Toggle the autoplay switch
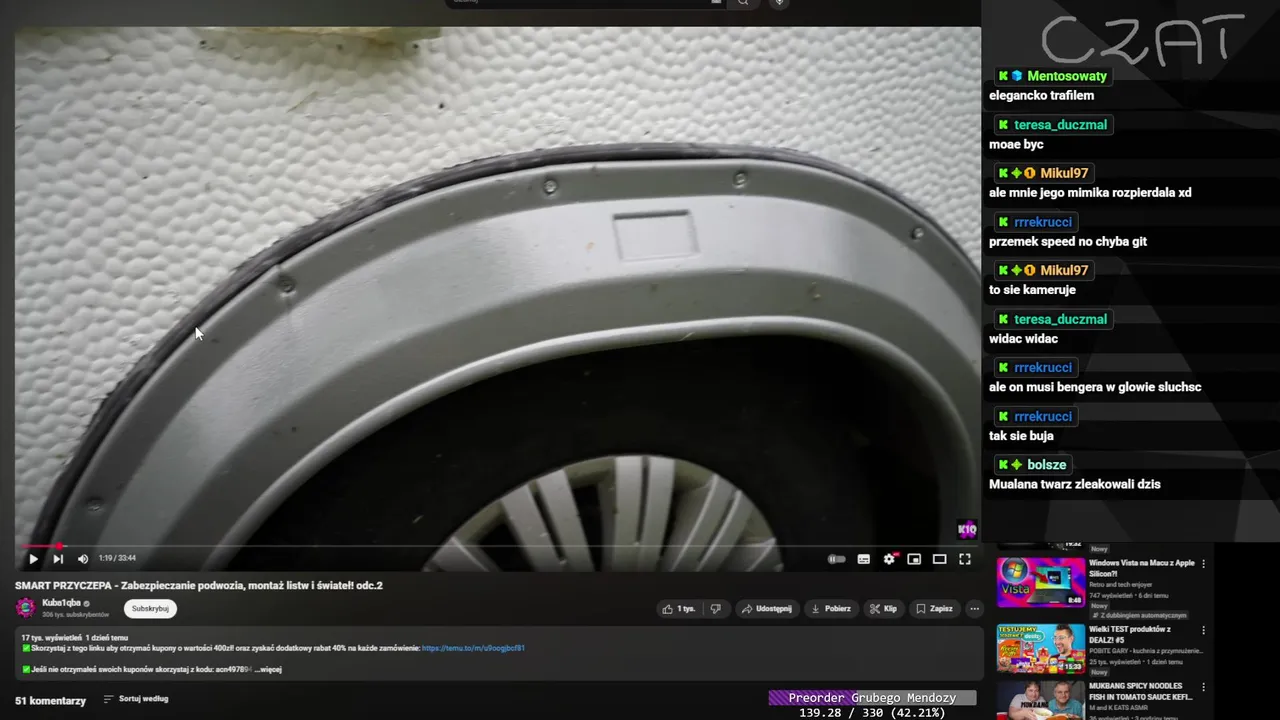Viewport: 1280px width, 720px height. coord(837,559)
